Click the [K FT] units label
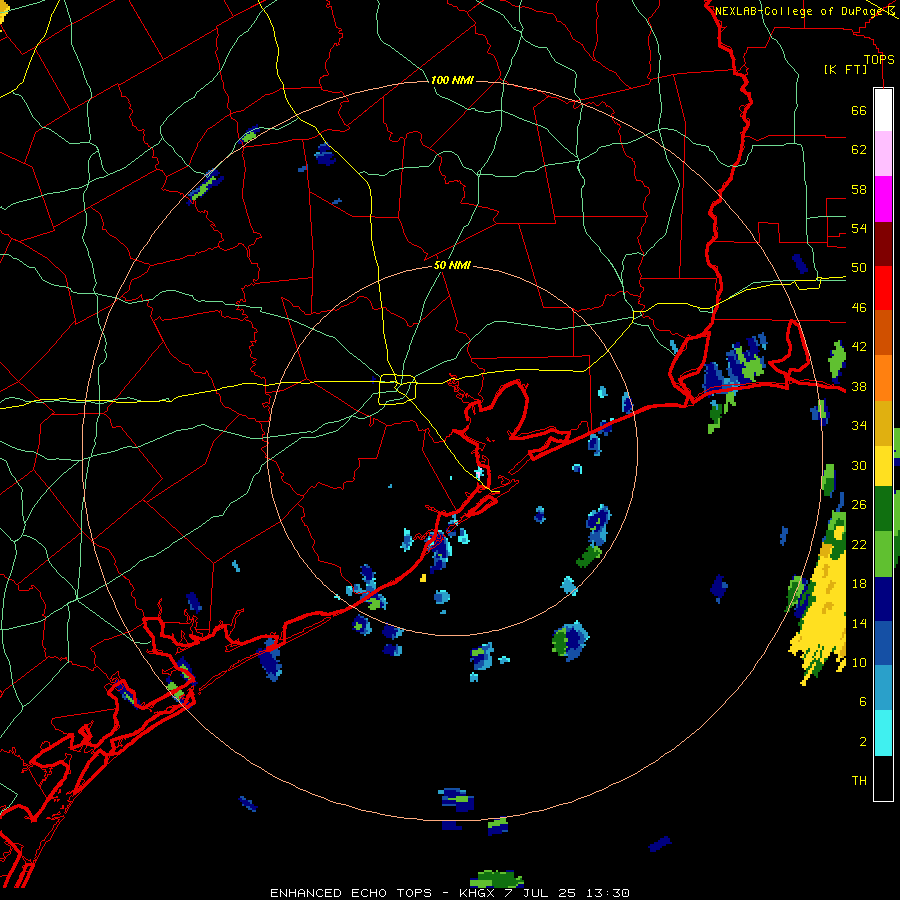The image size is (900, 900). click(x=845, y=69)
